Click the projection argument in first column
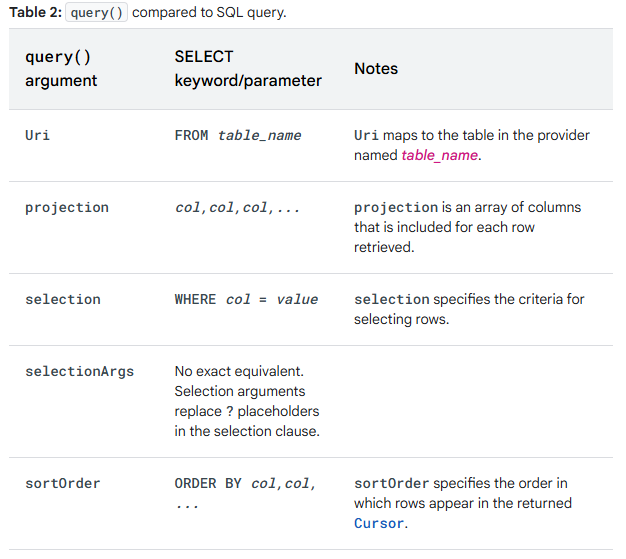The height and width of the screenshot is (559, 626). [67, 207]
